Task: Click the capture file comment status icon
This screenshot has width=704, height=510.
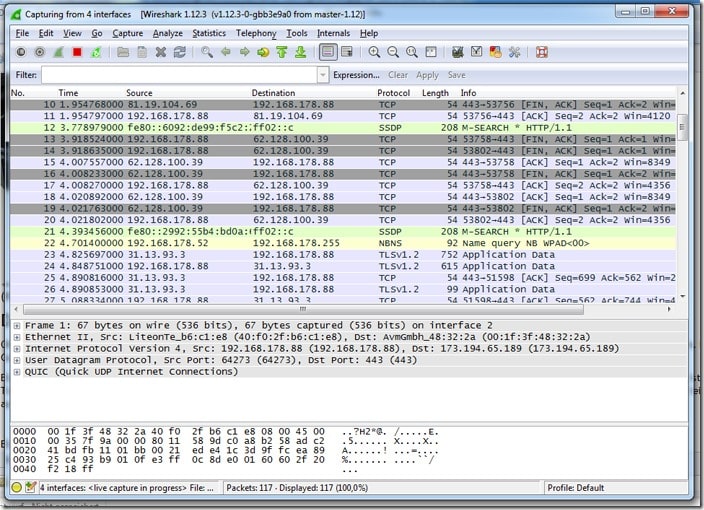Action: click(x=30, y=487)
